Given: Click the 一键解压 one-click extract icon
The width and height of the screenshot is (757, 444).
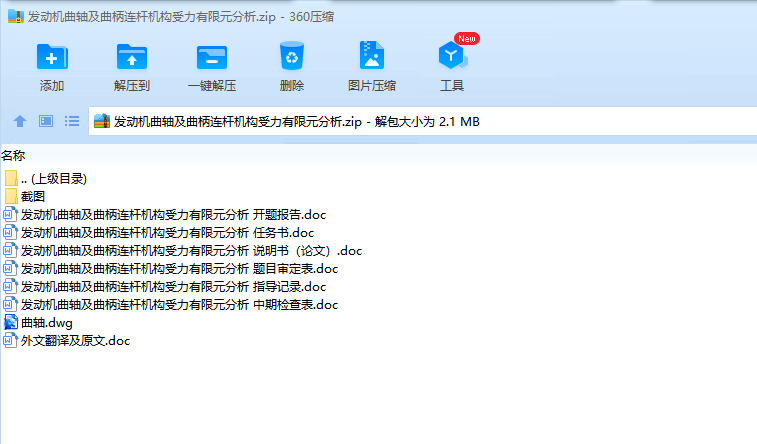Looking at the screenshot, I should click(x=211, y=57).
